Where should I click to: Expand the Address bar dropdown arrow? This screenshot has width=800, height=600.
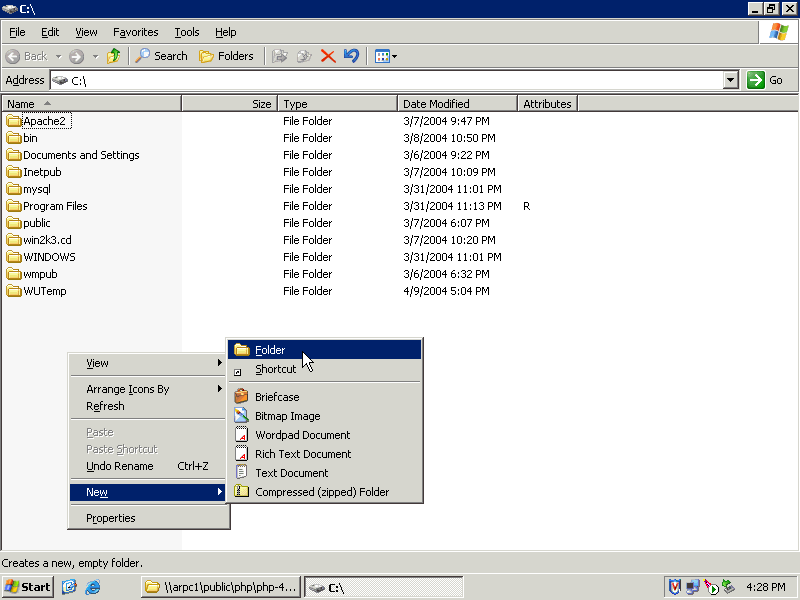click(x=730, y=80)
